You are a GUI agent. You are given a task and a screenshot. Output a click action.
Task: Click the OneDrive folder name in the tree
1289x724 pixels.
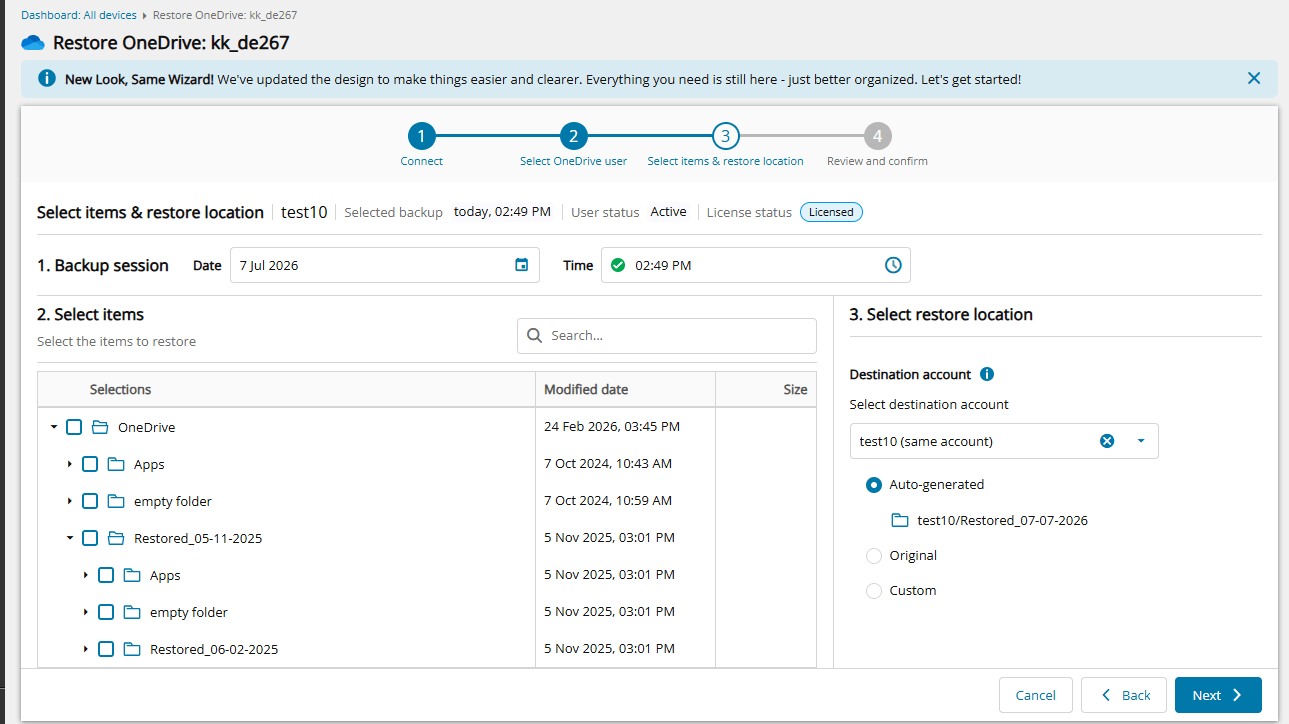point(146,428)
